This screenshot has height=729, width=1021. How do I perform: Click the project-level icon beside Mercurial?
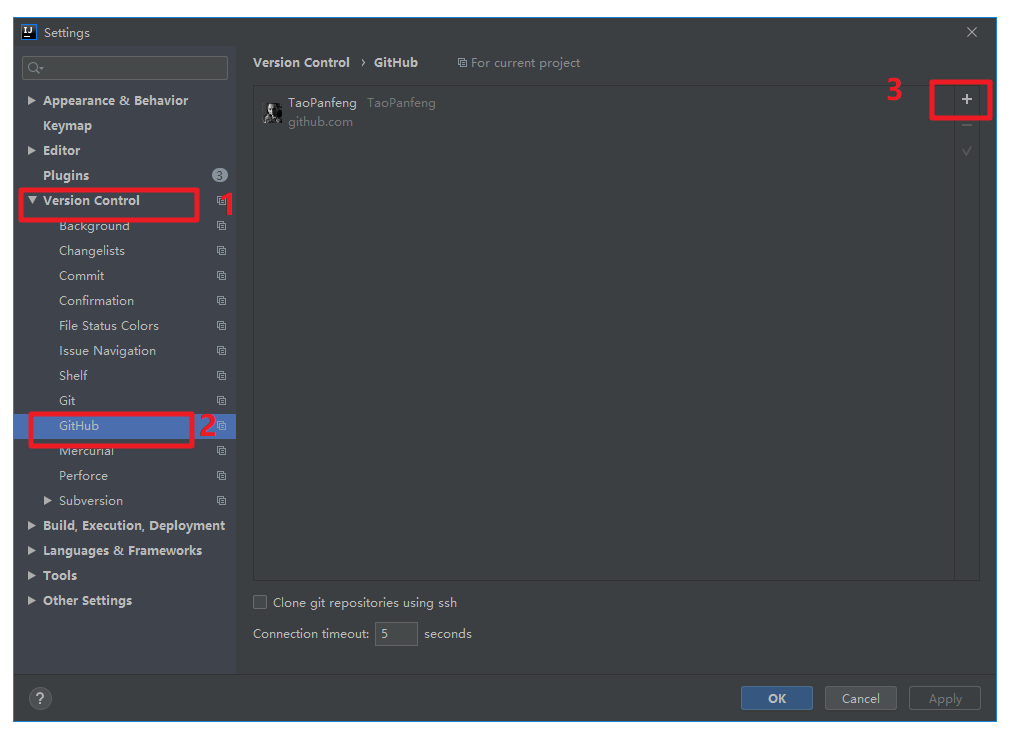click(x=221, y=450)
